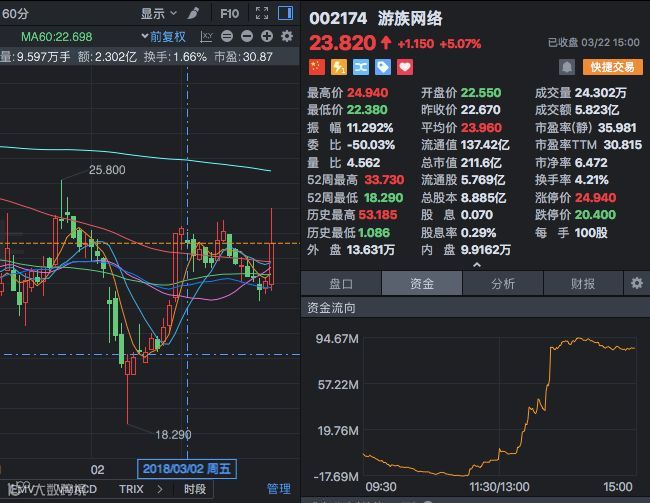Click the blue shuffle connect icon

pyautogui.click(x=361, y=67)
